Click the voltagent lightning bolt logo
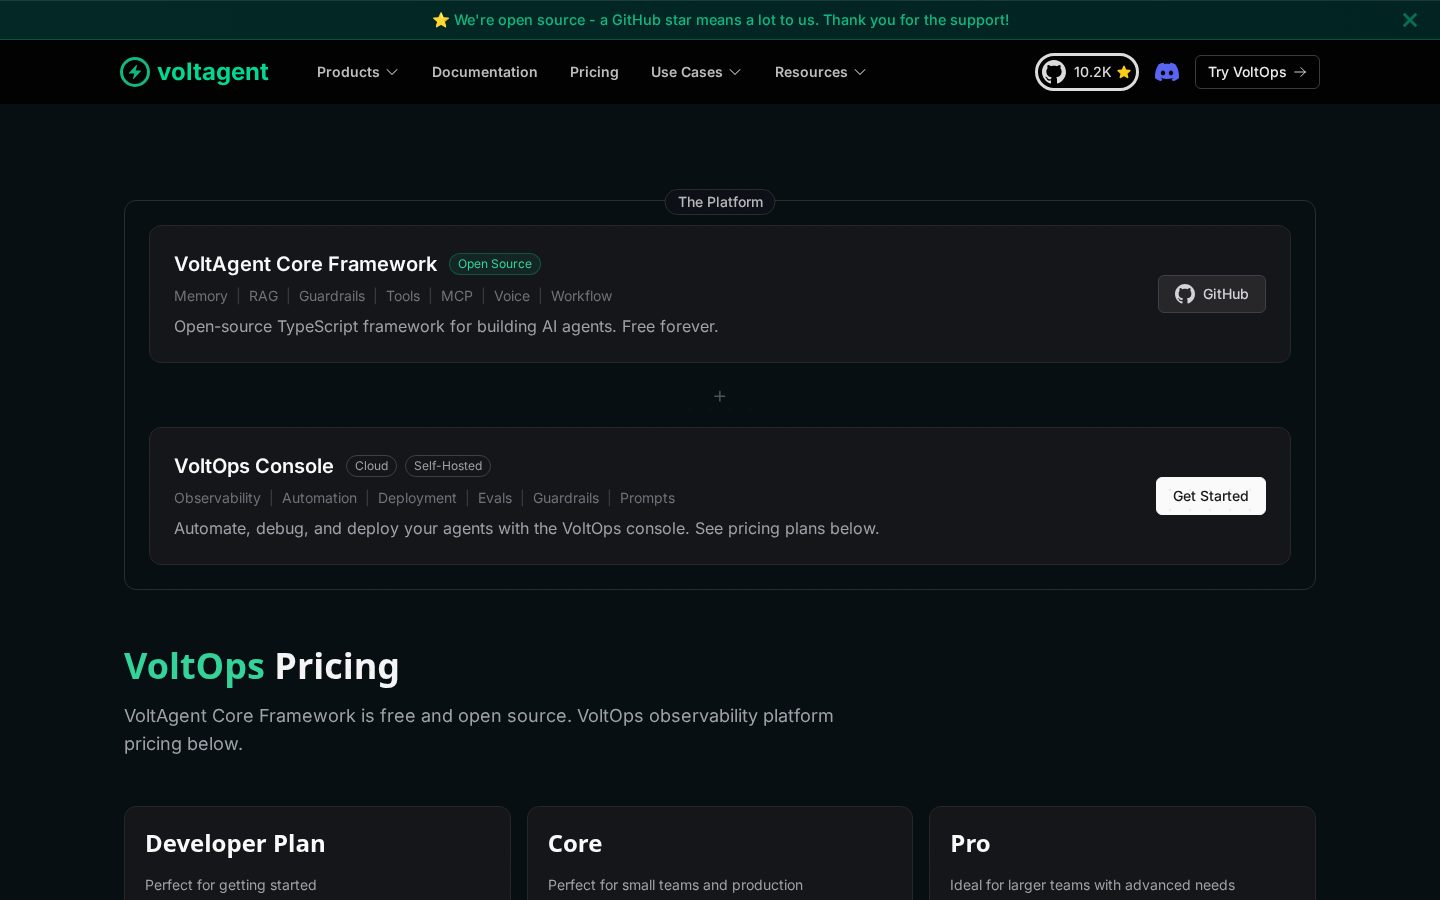Screen dimensions: 1440x900 click(x=135, y=72)
